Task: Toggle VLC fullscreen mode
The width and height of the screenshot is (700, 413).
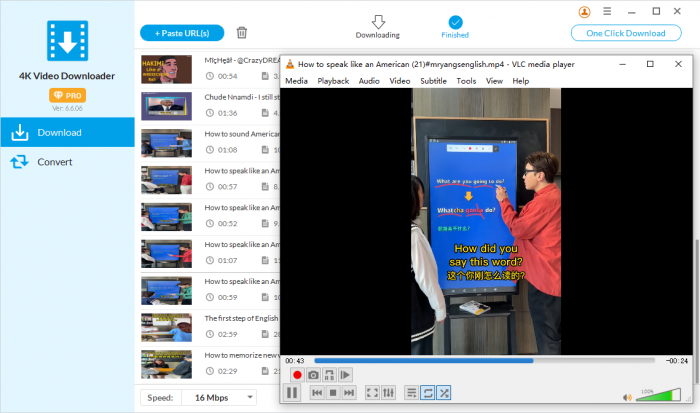Action: coord(372,393)
